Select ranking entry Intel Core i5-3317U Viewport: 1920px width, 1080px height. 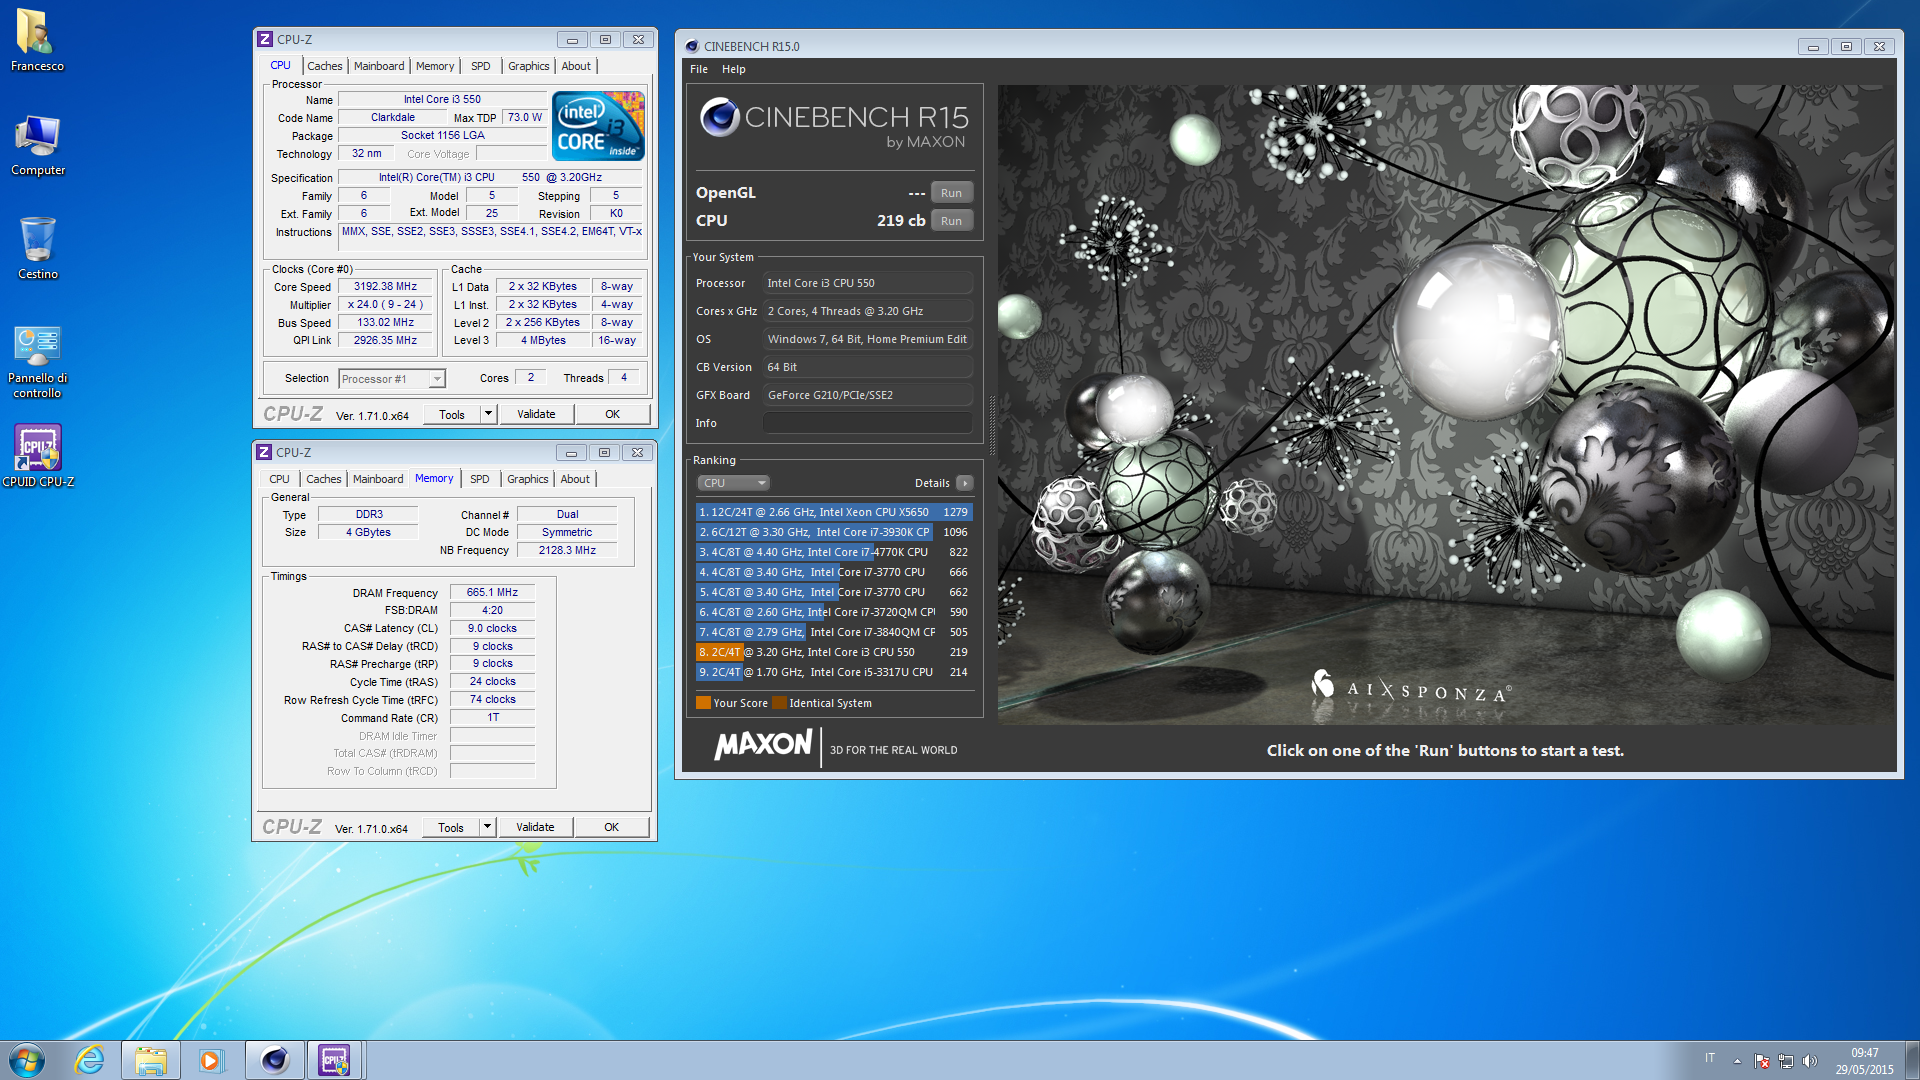[x=833, y=672]
